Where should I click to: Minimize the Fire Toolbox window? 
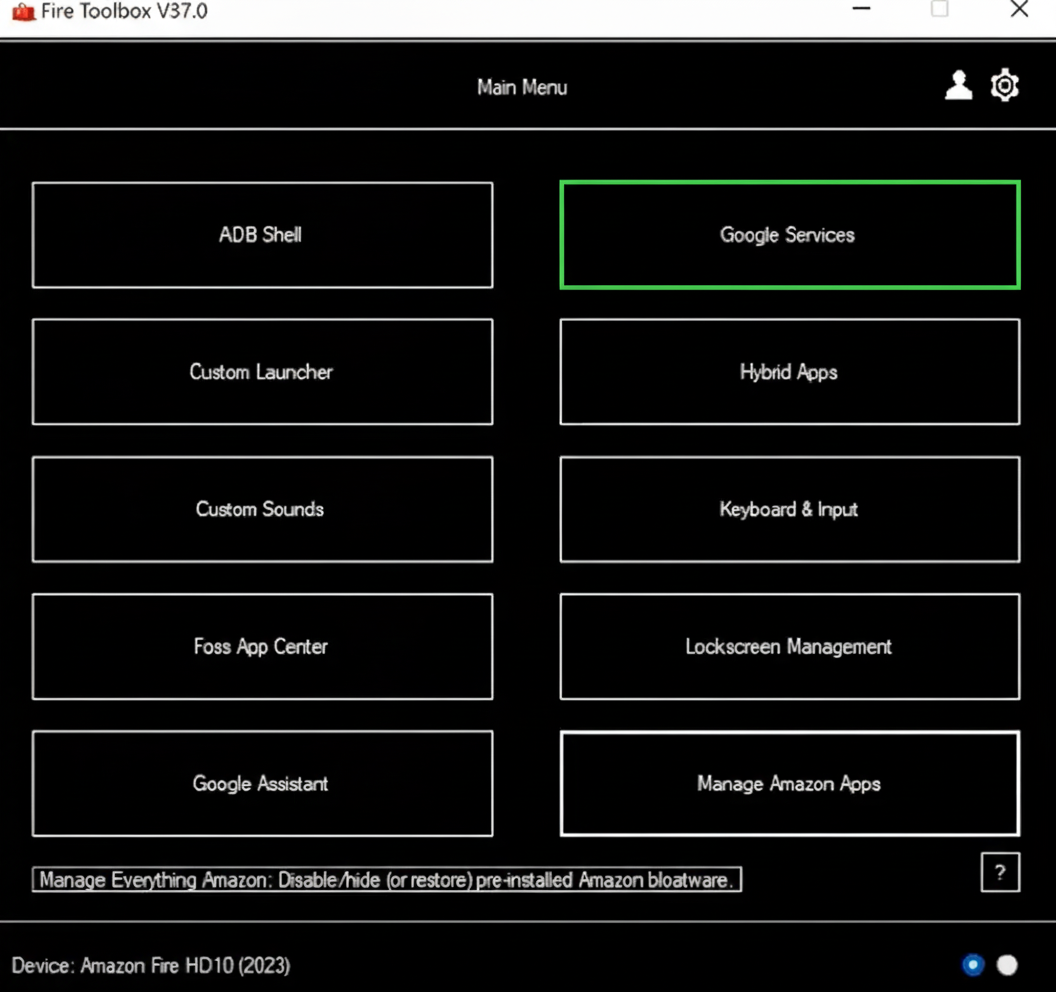[x=861, y=9]
